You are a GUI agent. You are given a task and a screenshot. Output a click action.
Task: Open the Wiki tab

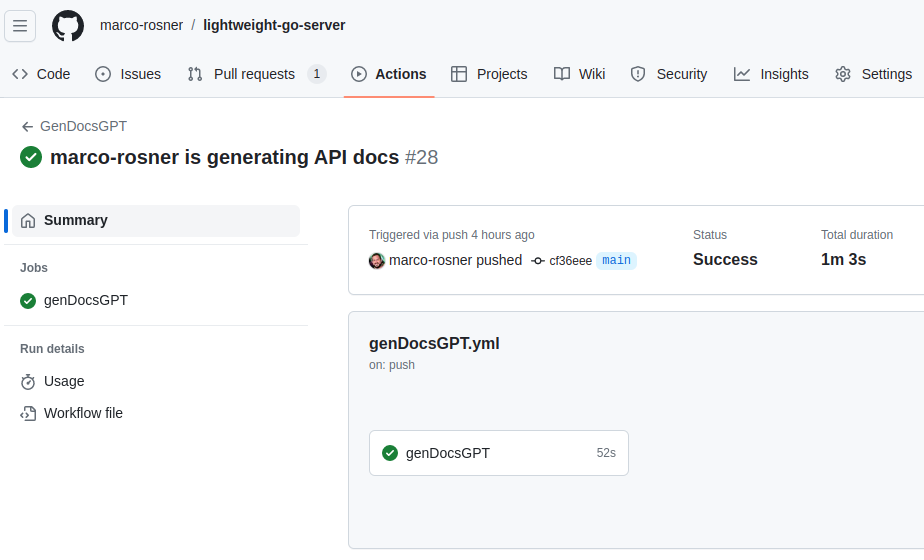coord(580,74)
